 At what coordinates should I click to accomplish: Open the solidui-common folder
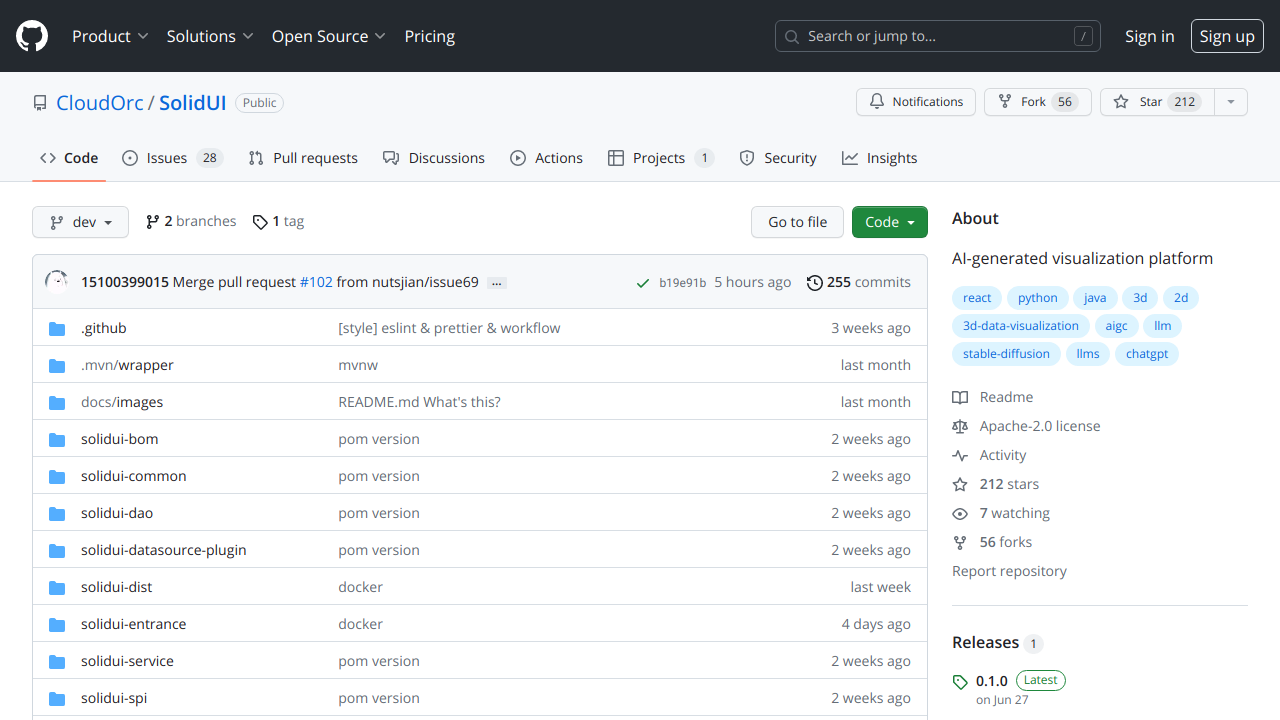(134, 476)
